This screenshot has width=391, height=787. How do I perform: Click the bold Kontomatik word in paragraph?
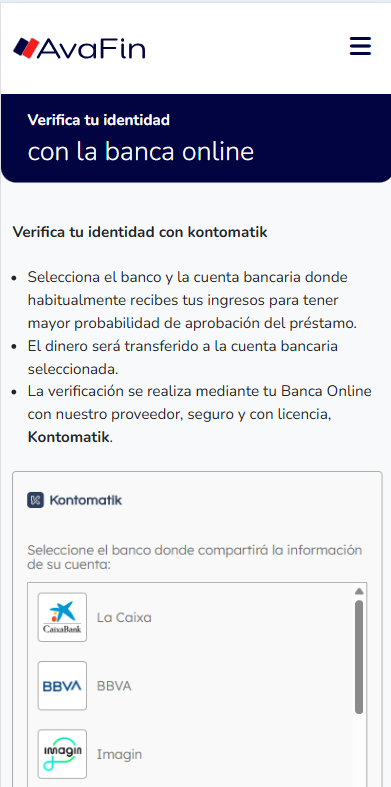68,437
